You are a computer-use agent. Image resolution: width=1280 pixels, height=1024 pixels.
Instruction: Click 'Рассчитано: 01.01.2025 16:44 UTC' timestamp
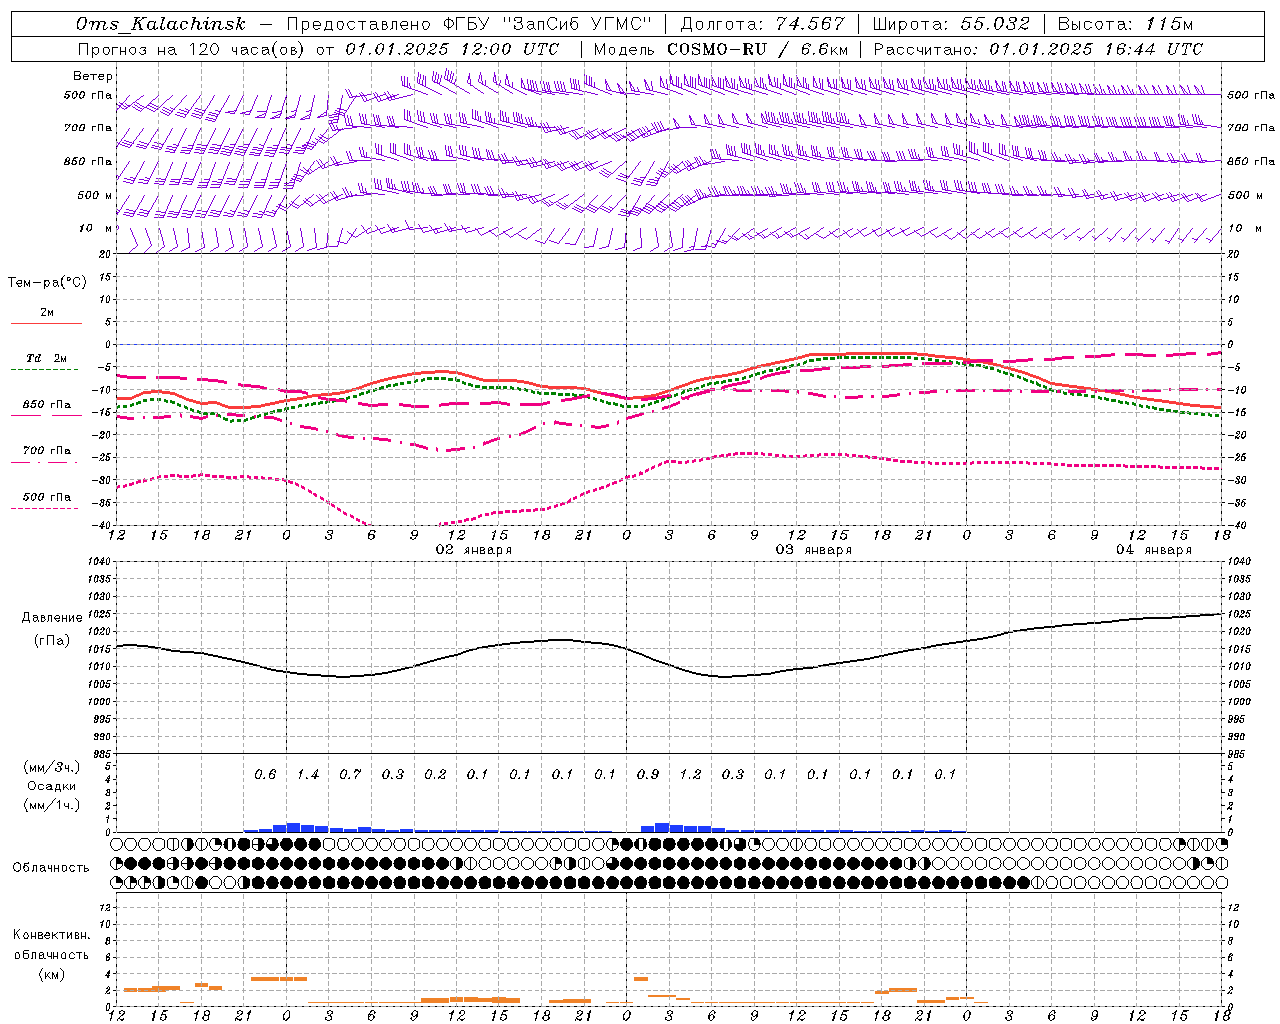[1038, 49]
